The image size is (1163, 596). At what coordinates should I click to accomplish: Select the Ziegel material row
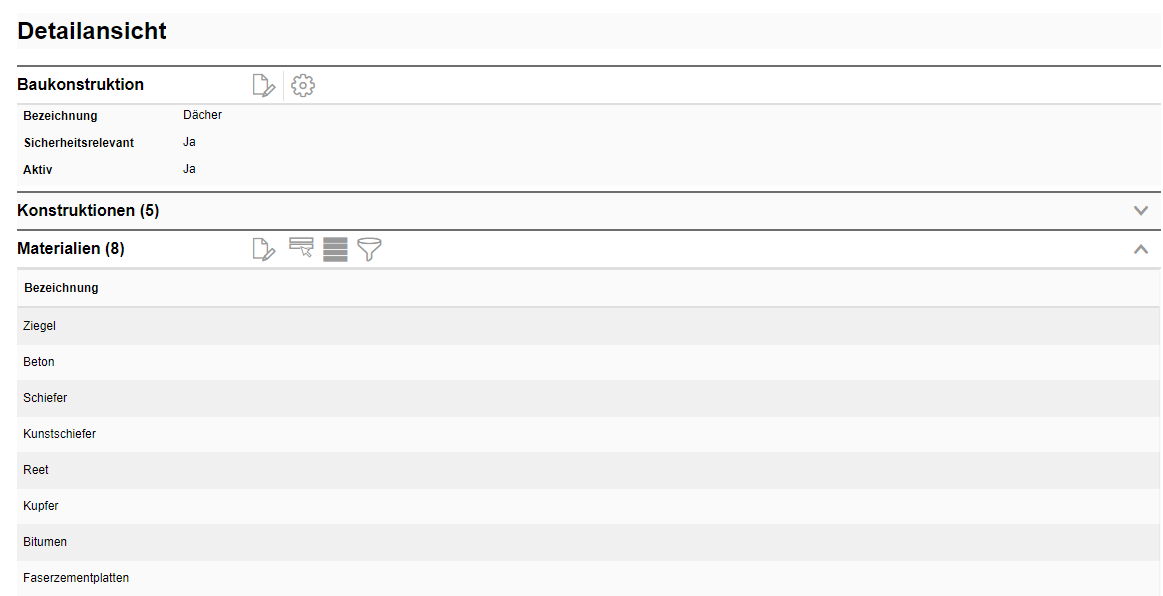click(40, 326)
